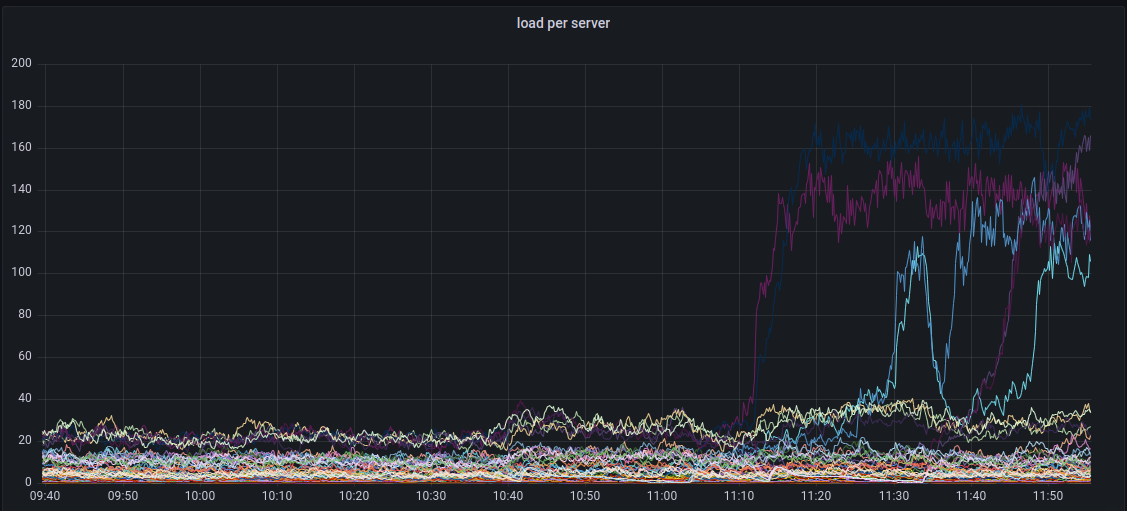Click the 10:20 time axis label
This screenshot has width=1127, height=511.
point(354,496)
